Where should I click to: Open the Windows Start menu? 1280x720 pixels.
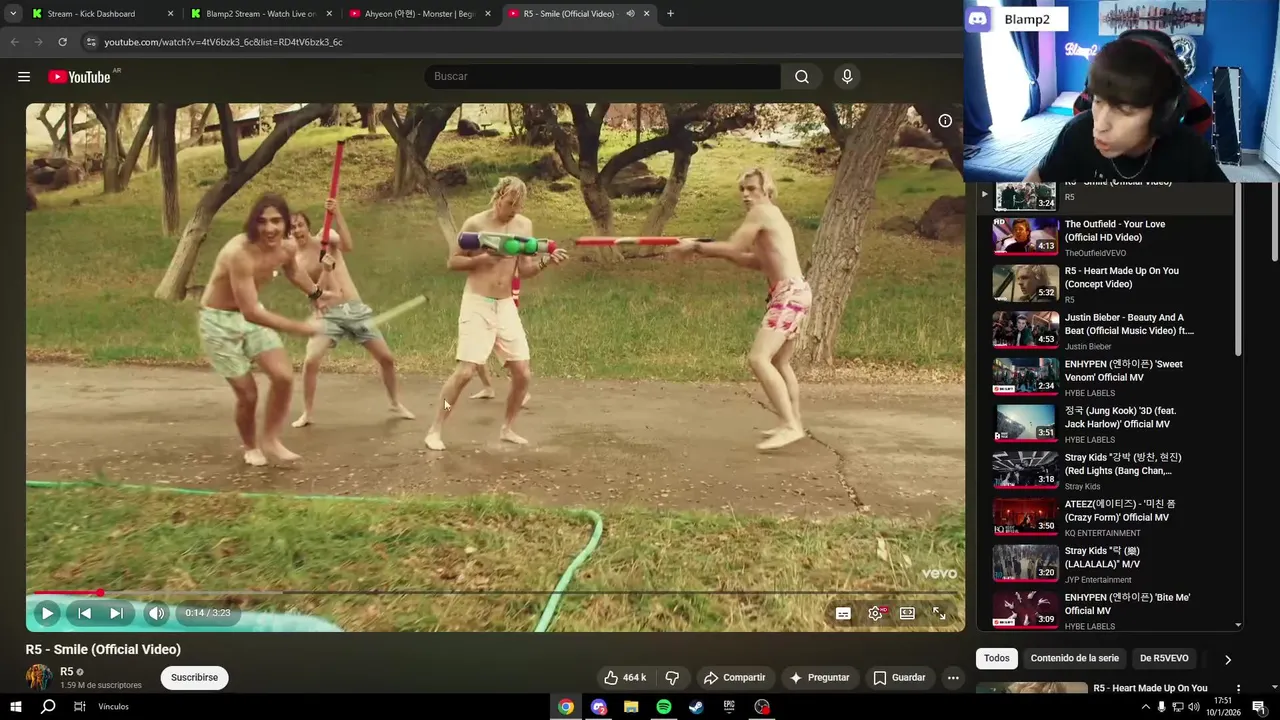15,707
